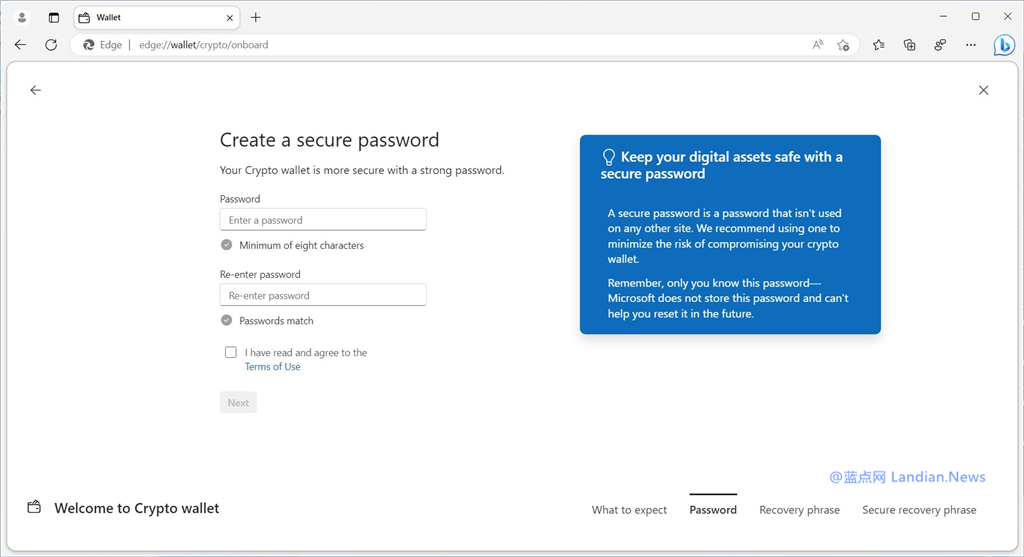Viewport: 1024px width, 557px height.
Task: Refresh the page with reload icon
Action: point(51,45)
